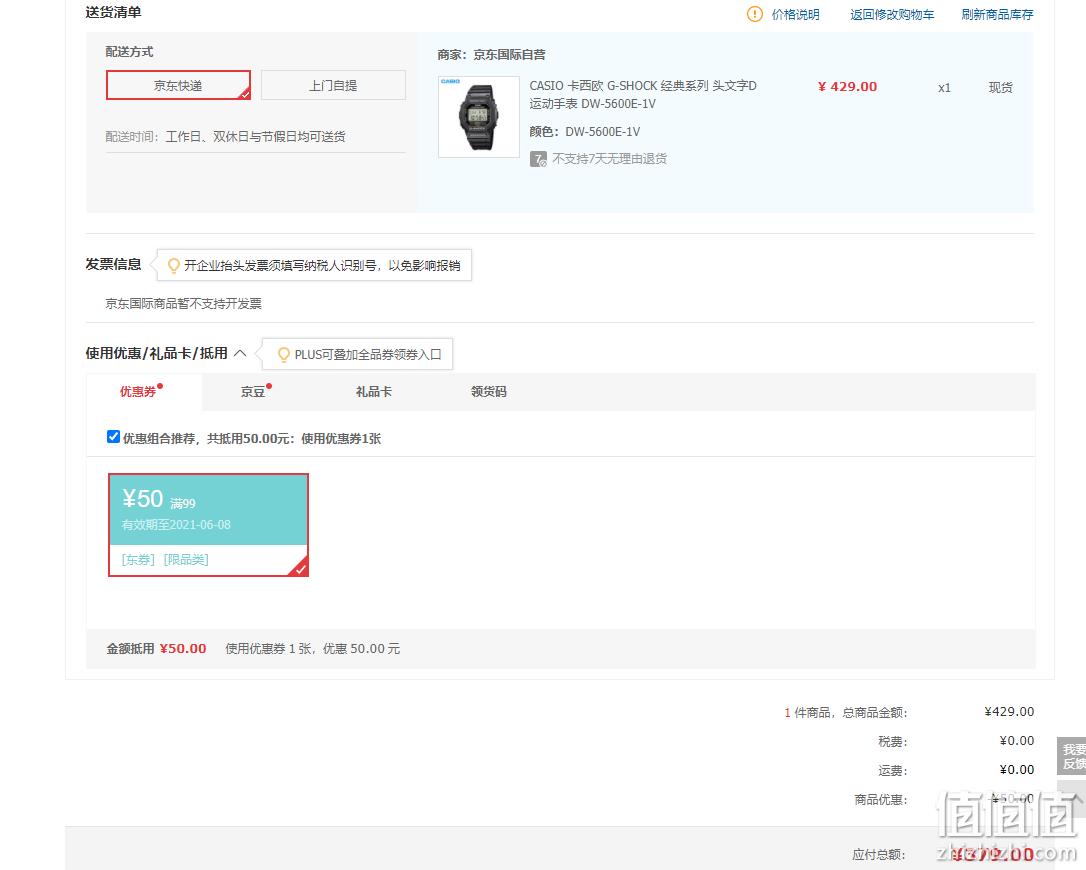Click the lightbulb icon in invoice tip
This screenshot has height=870, width=1086.
pyautogui.click(x=174, y=265)
